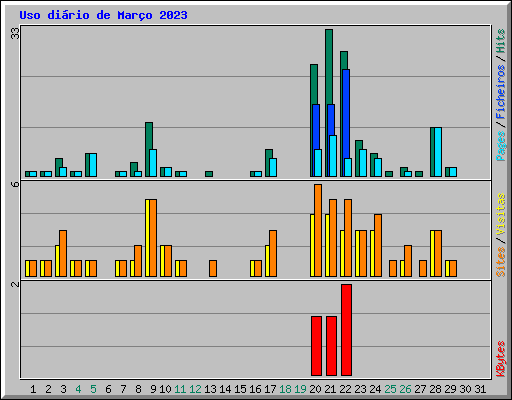Click the green weekend day 18 label
The height and width of the screenshot is (400, 512).
tap(285, 389)
